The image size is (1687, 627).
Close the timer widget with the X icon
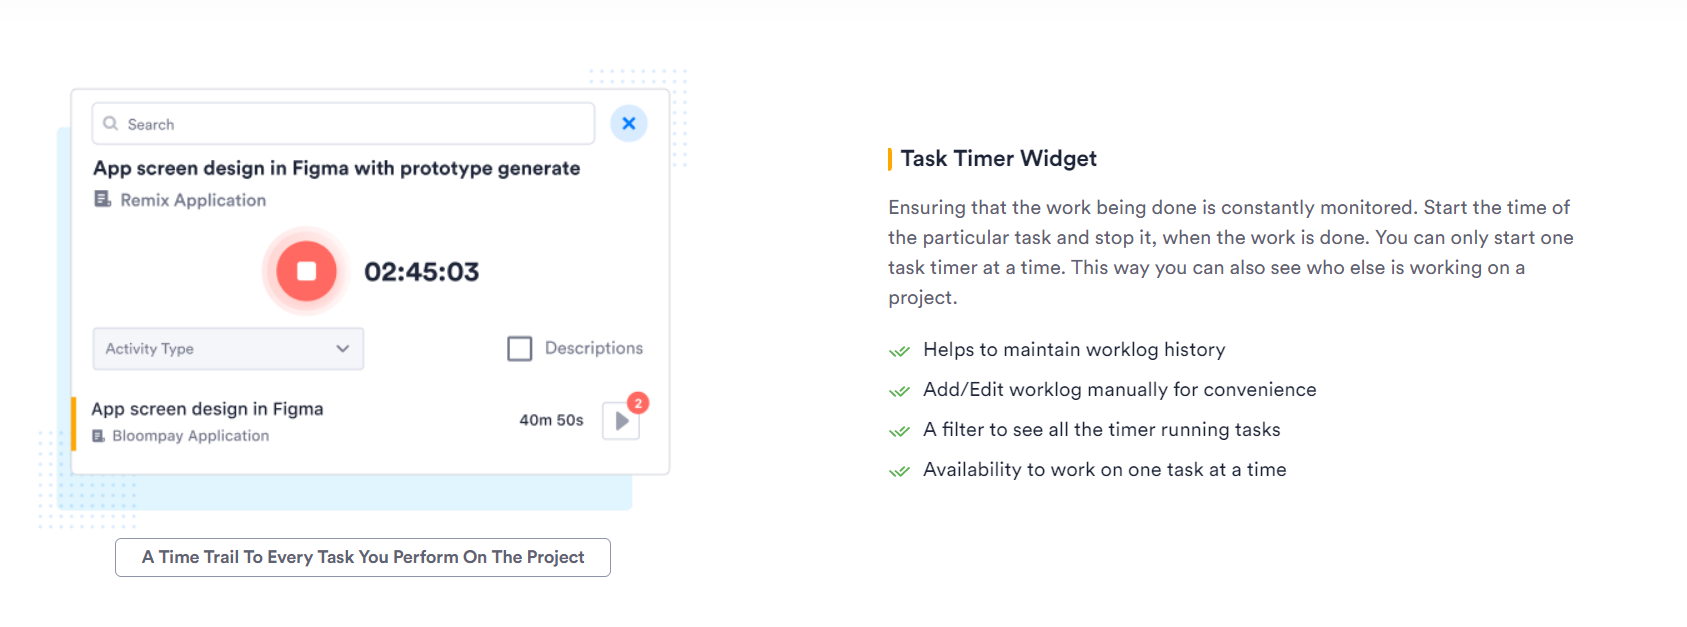pos(629,124)
